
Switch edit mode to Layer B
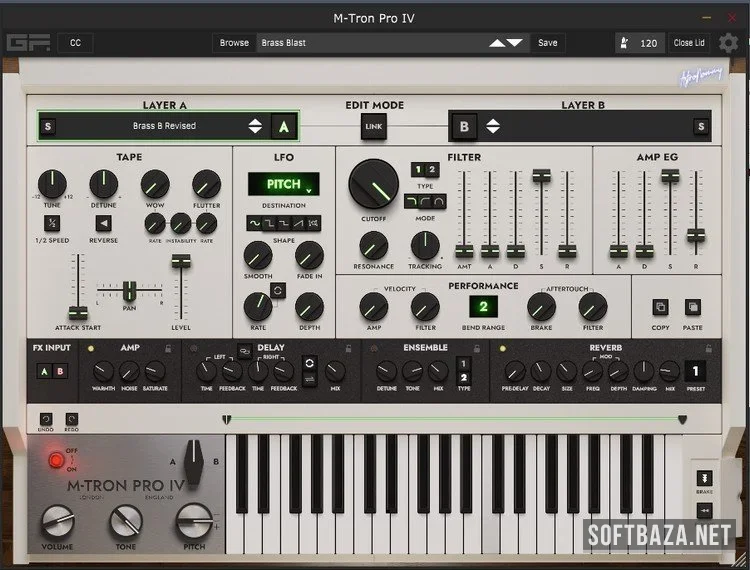(464, 126)
